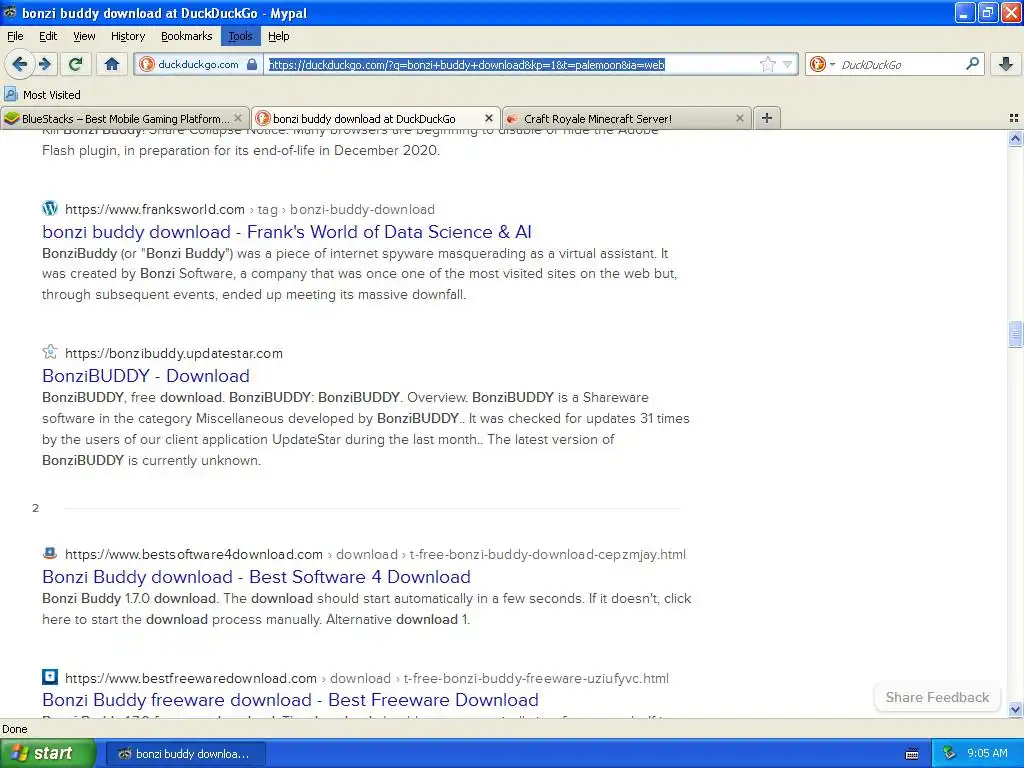The width and height of the screenshot is (1024, 768).
Task: Open the Windows Start menu
Action: click(x=46, y=753)
